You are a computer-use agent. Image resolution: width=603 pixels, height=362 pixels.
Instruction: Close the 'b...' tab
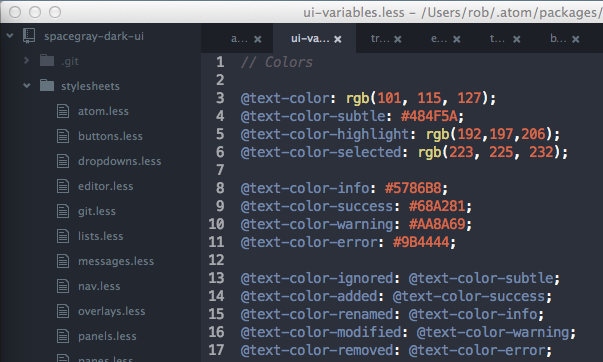pyautogui.click(x=576, y=39)
